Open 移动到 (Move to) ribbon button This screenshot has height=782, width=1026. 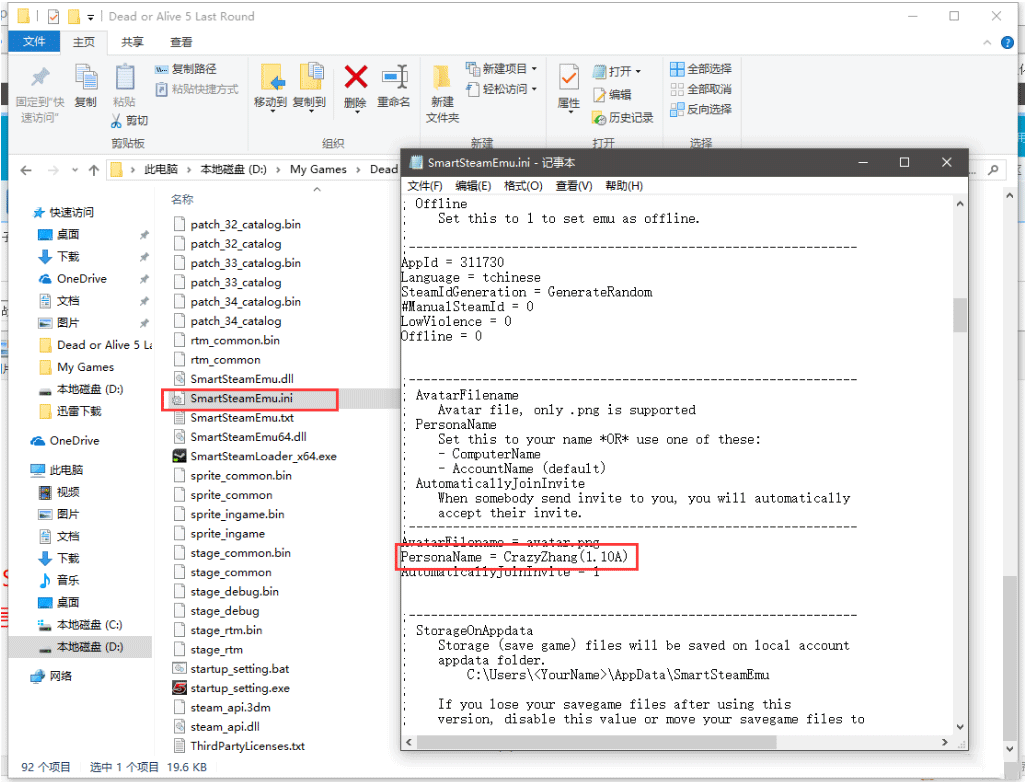(271, 87)
